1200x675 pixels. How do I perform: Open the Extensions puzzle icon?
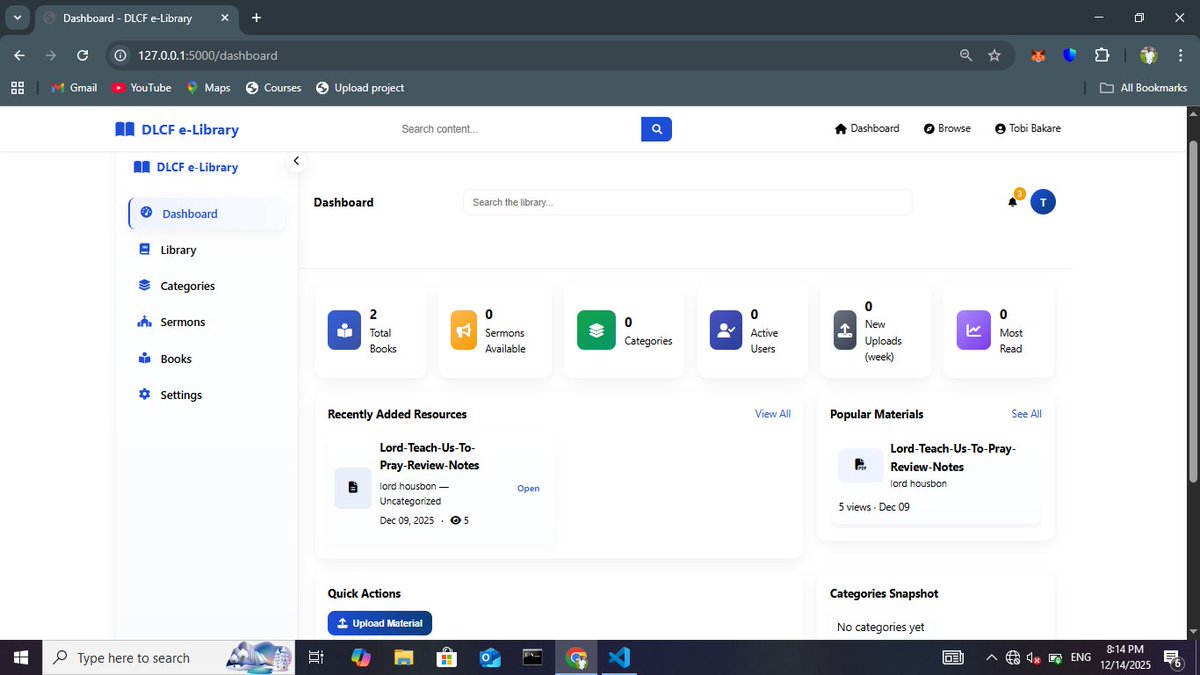click(1102, 56)
